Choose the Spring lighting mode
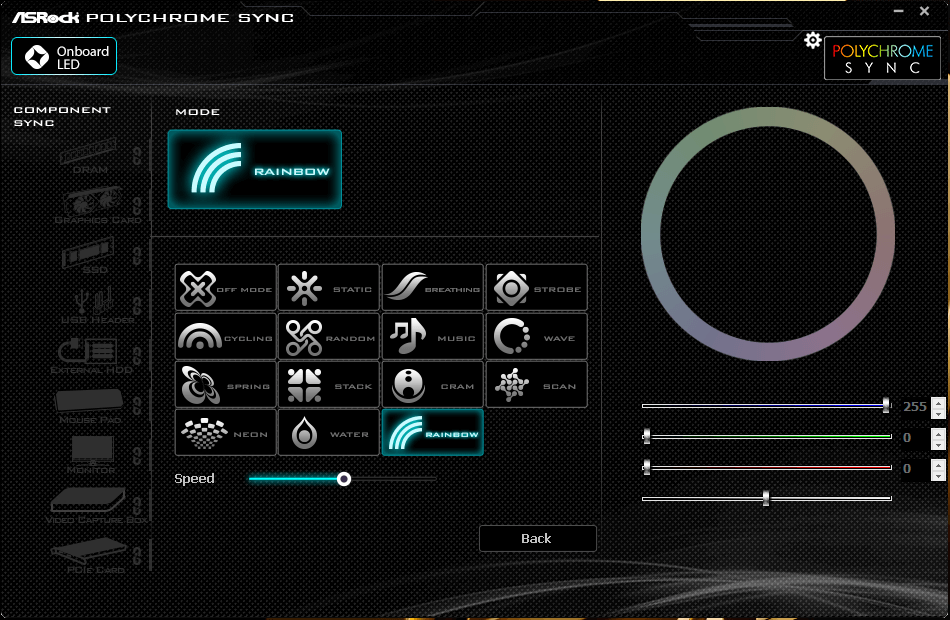Image resolution: width=950 pixels, height=620 pixels. click(x=225, y=384)
